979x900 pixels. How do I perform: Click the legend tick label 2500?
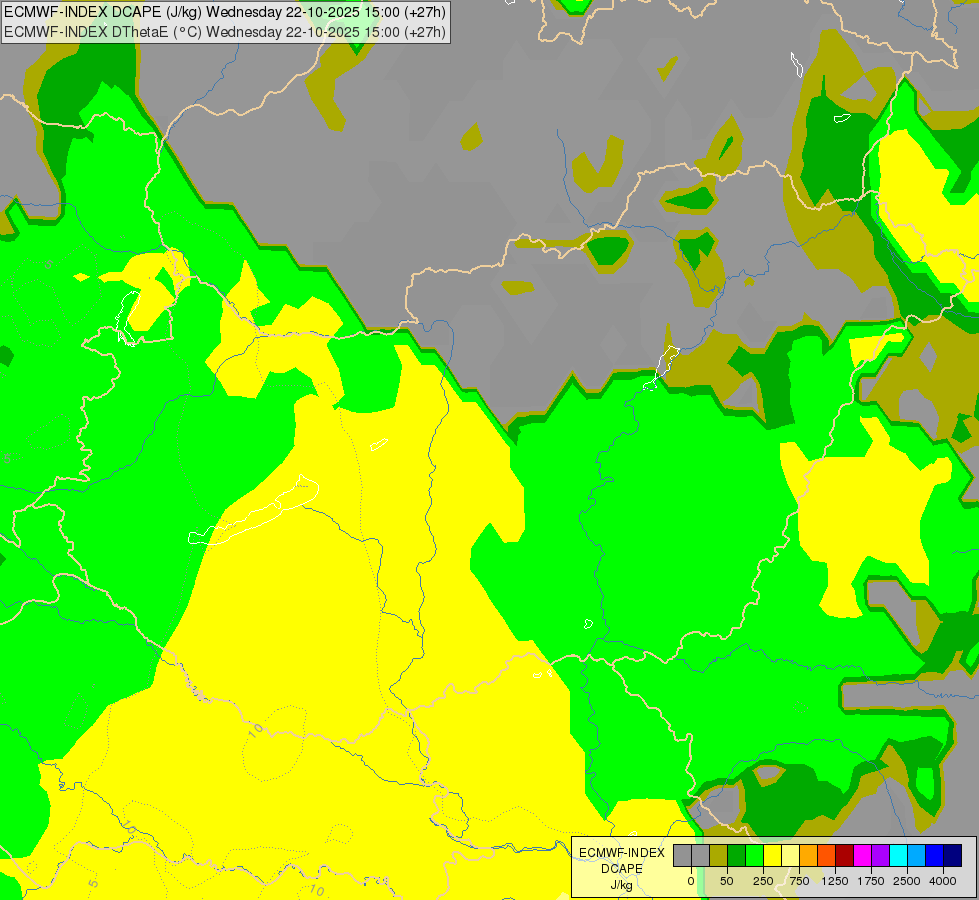[907, 881]
